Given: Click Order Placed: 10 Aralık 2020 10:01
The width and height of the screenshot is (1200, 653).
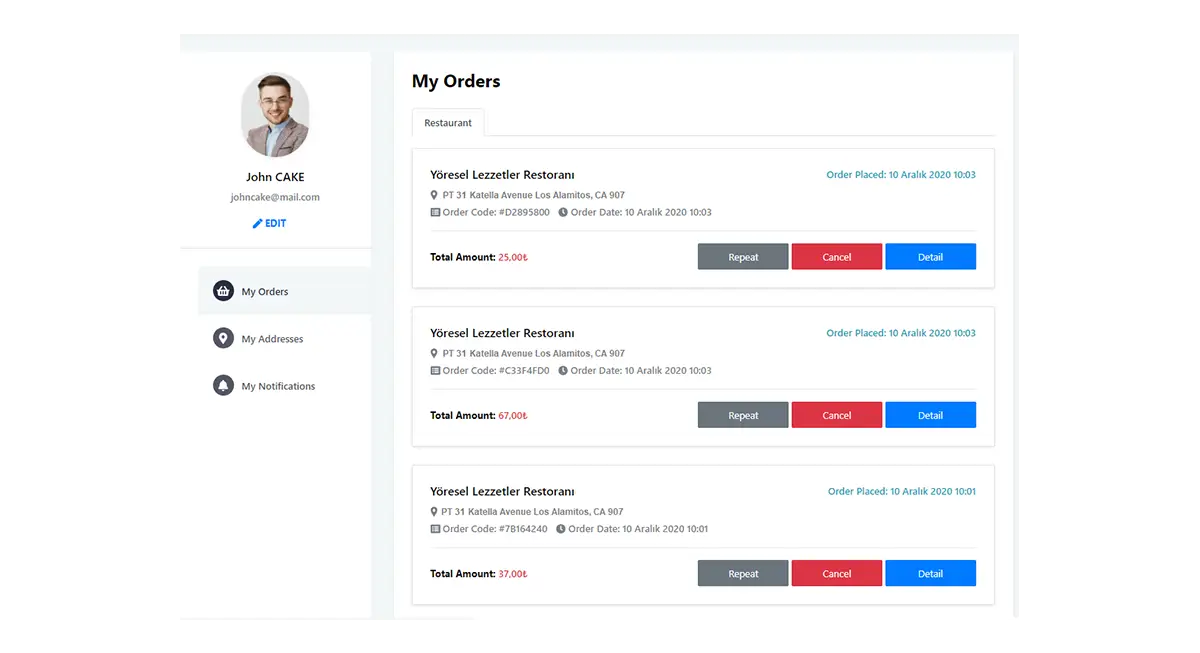Looking at the screenshot, I should [x=902, y=491].
